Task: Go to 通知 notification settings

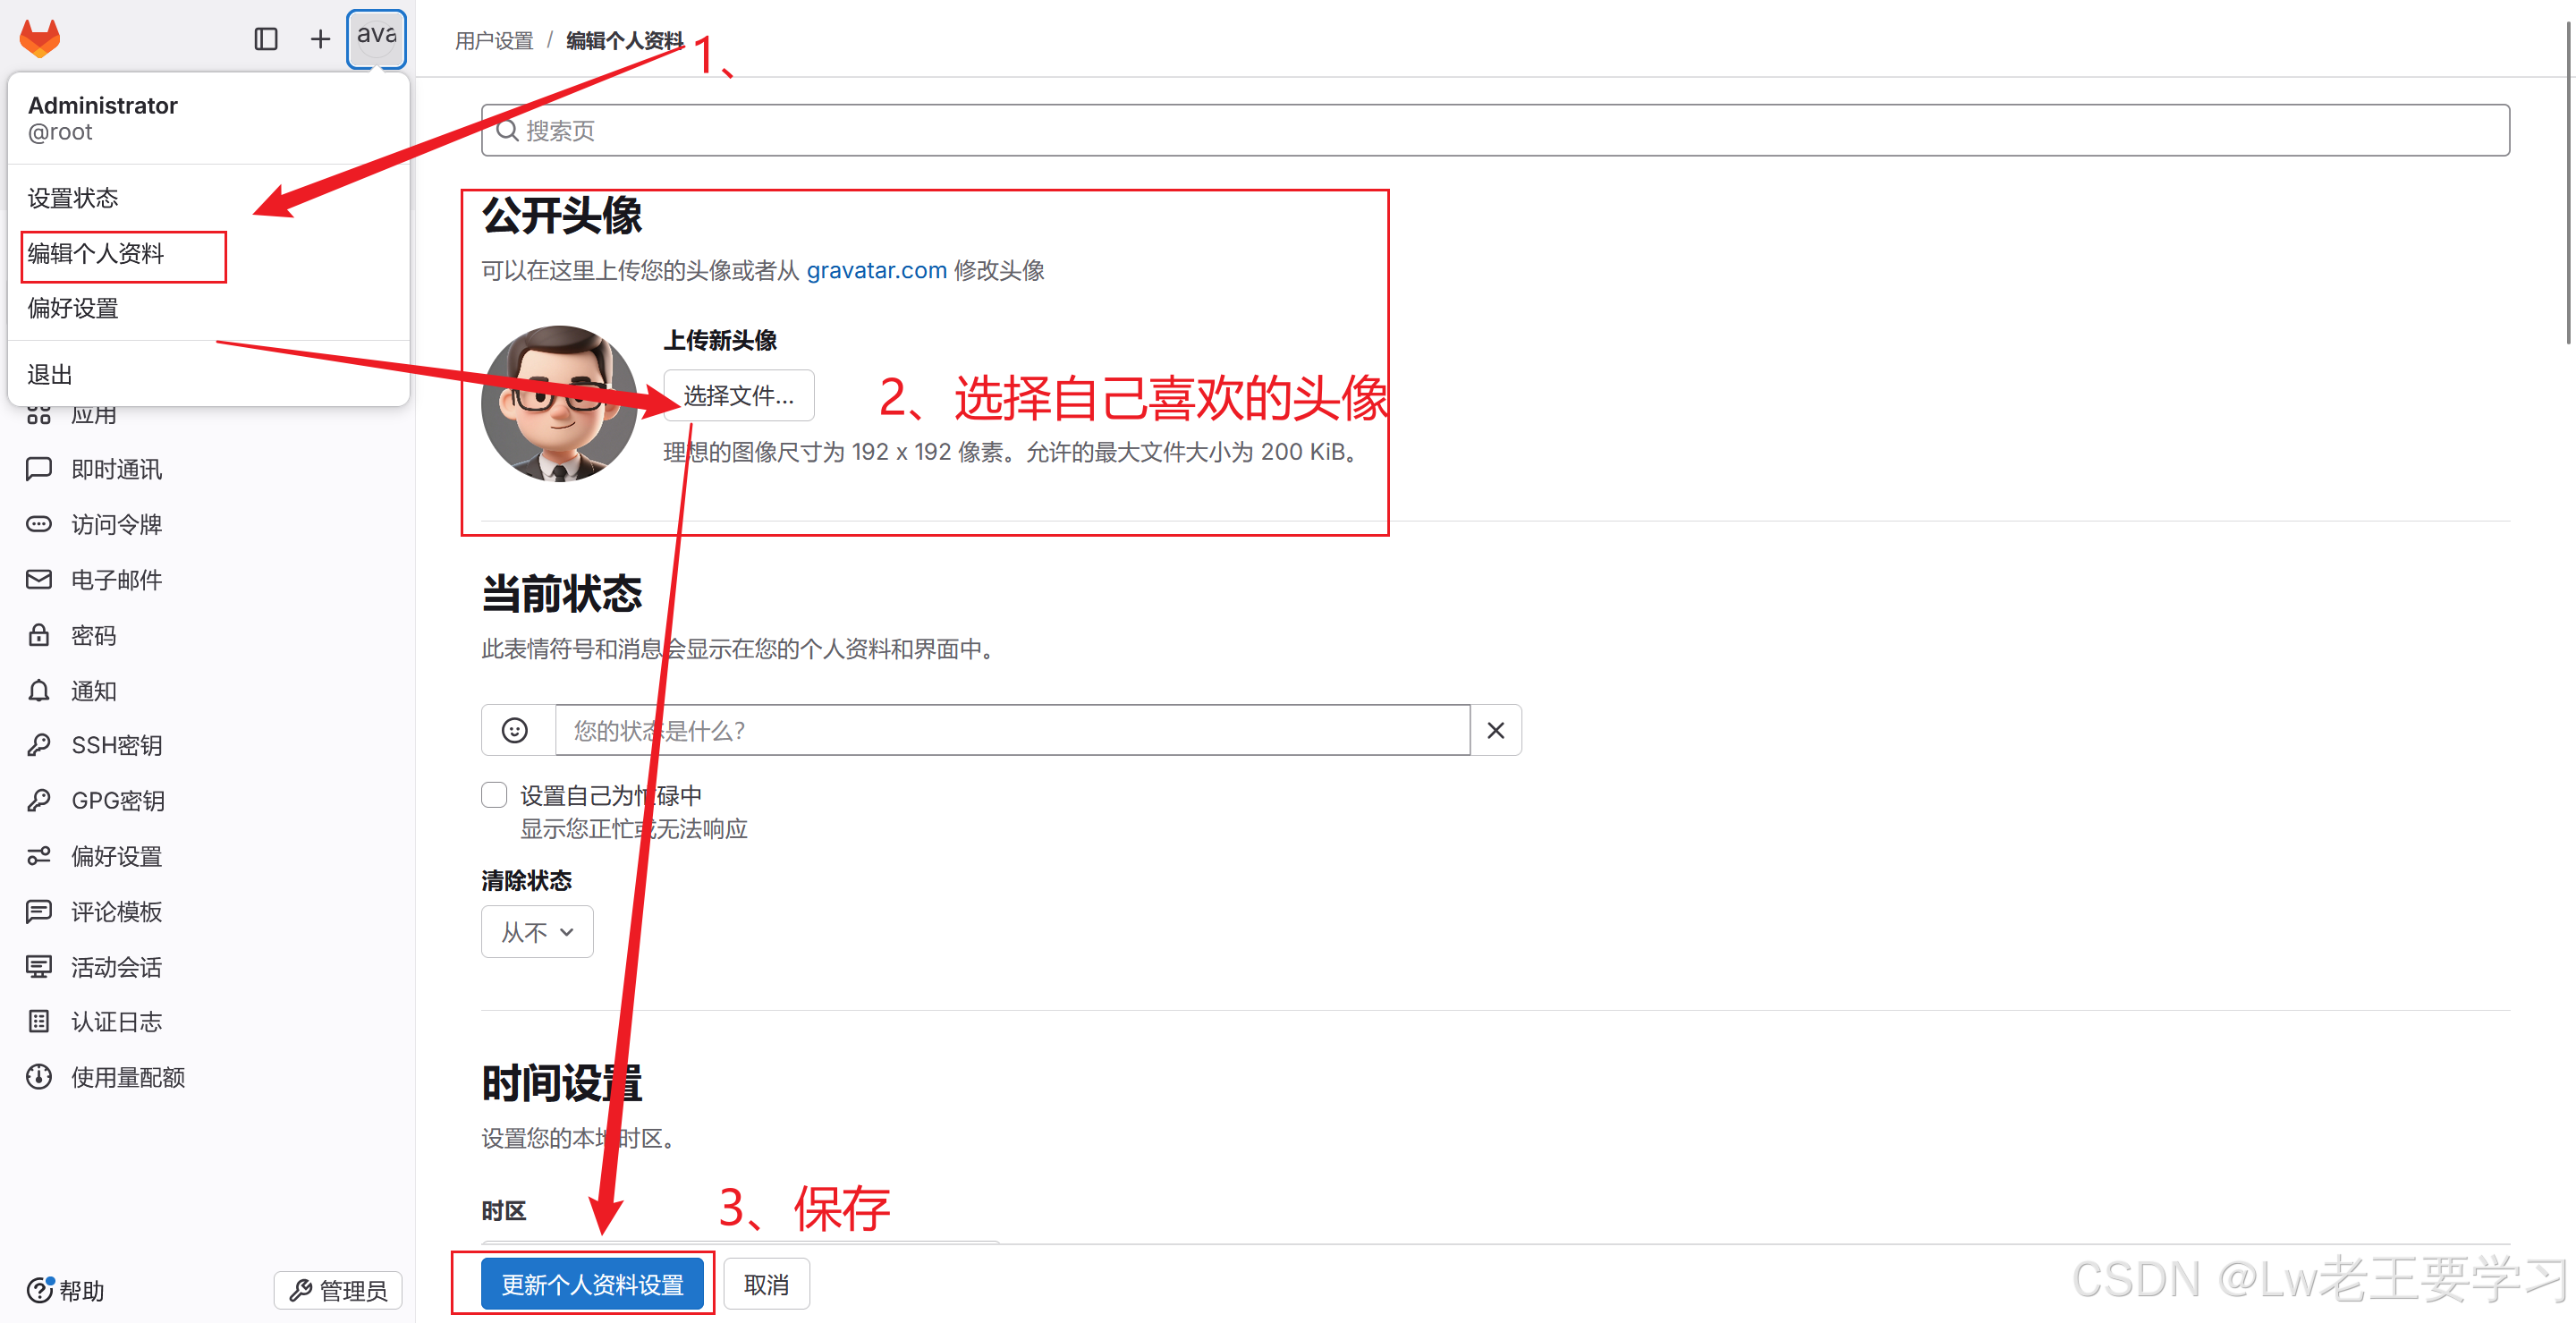Action: 94,691
